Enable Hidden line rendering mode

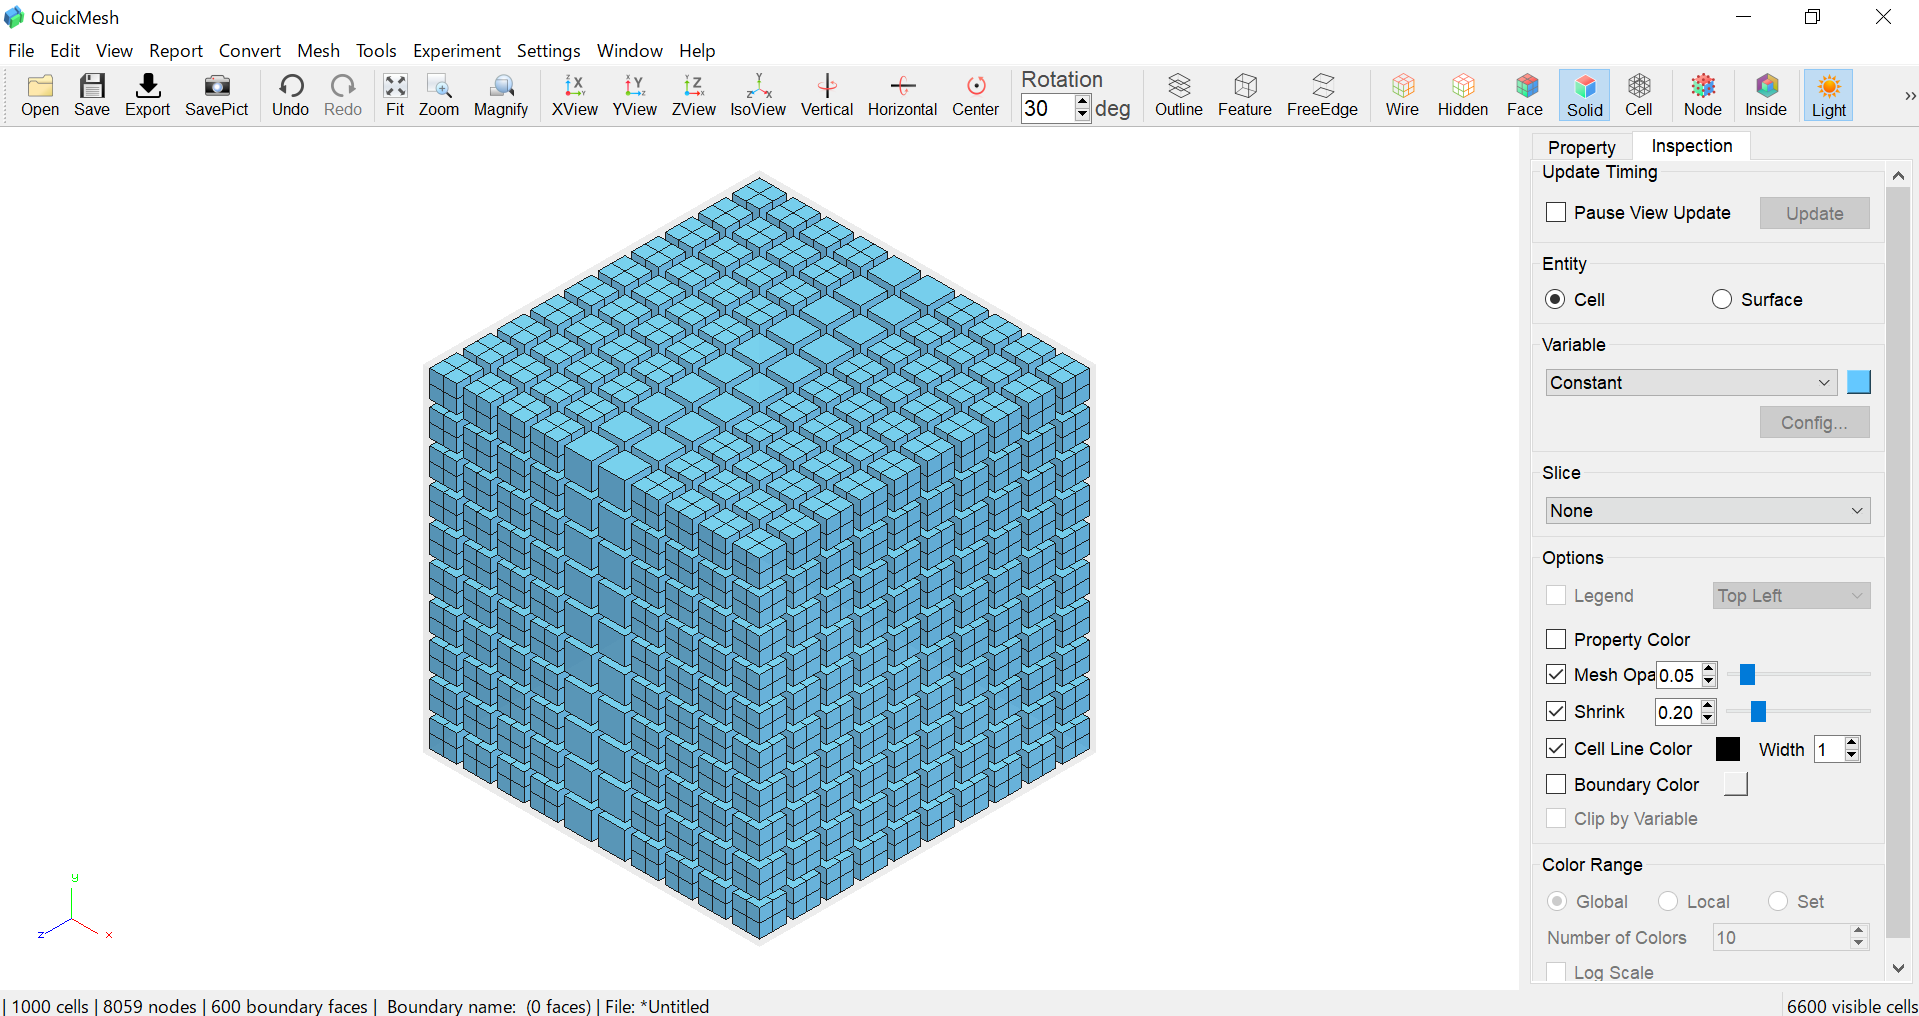[x=1463, y=96]
